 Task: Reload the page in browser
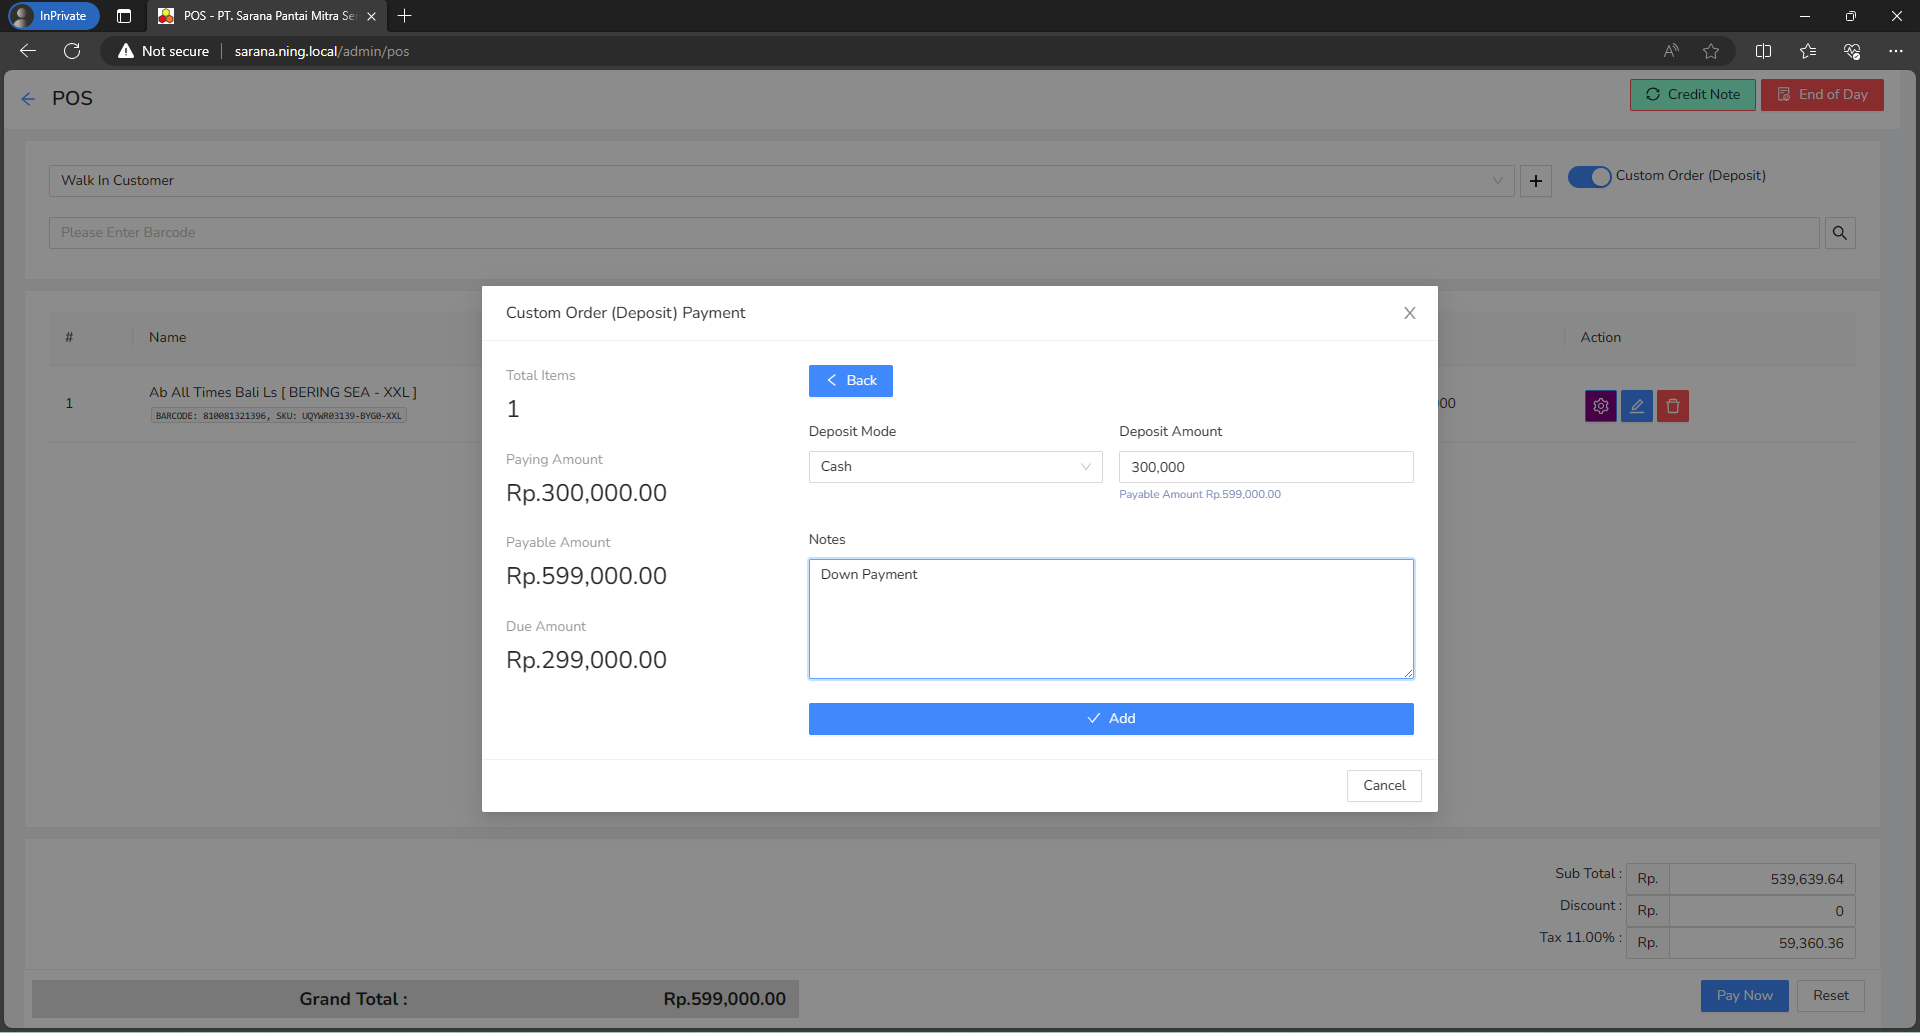coord(72,51)
